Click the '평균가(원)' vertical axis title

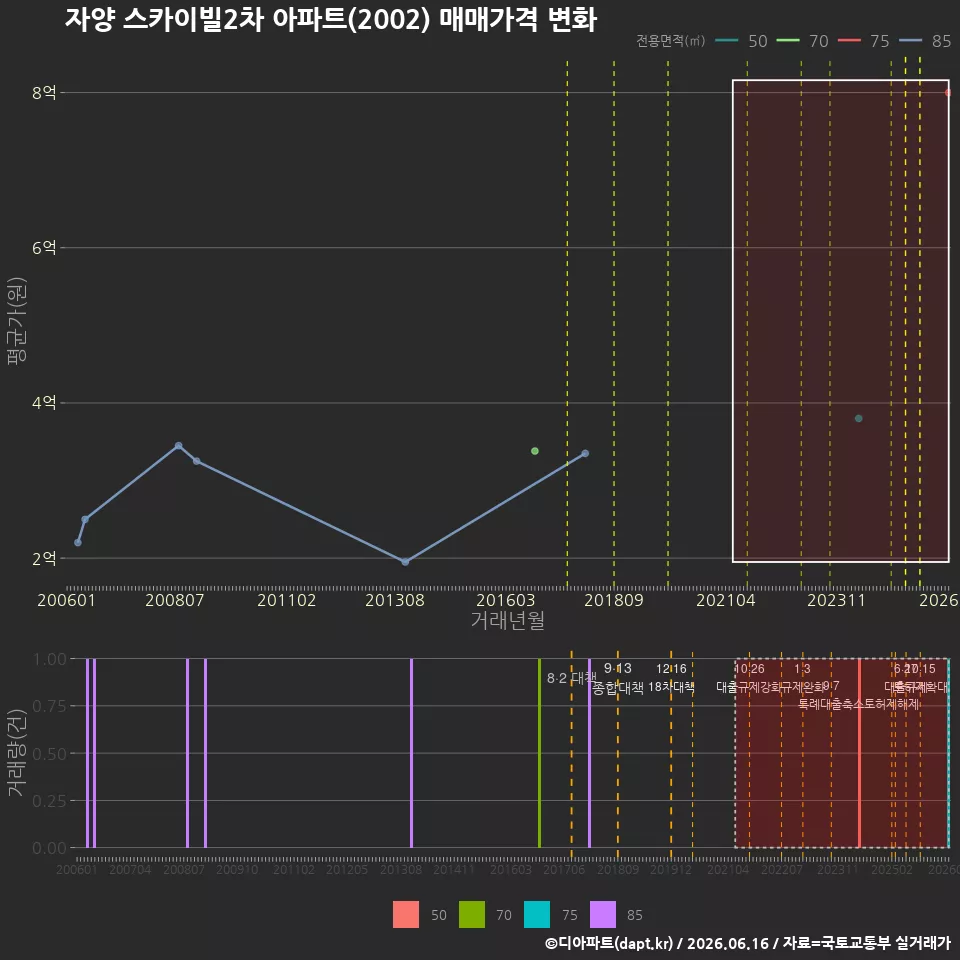tap(17, 321)
